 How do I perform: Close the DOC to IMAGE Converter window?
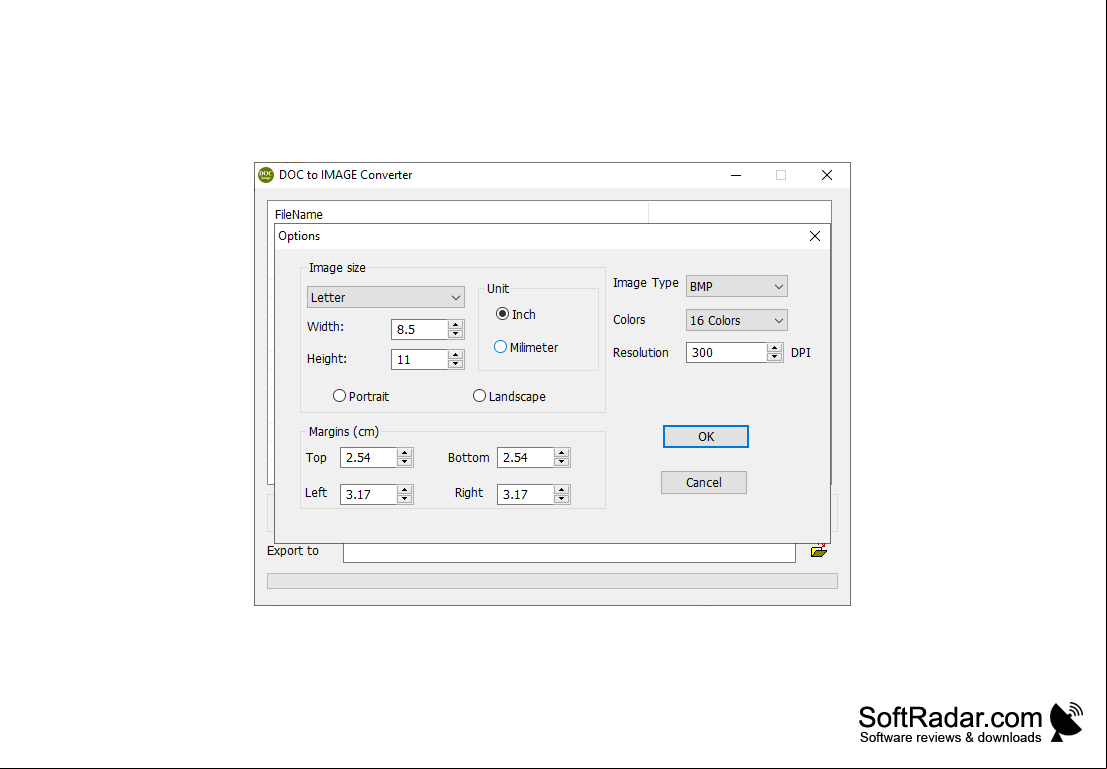[827, 175]
